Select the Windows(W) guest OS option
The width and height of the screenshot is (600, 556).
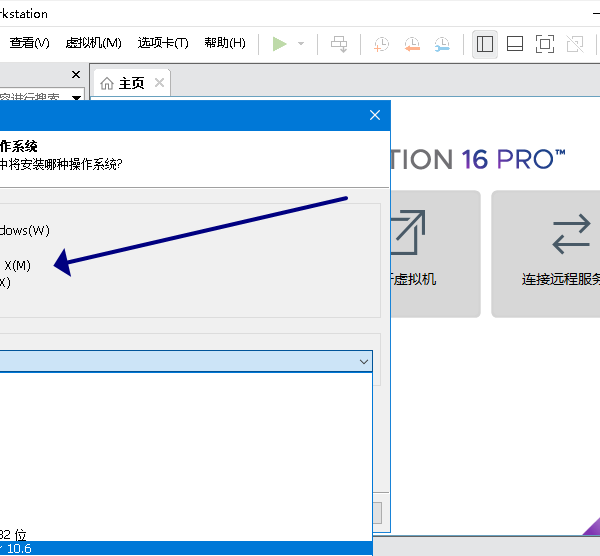pyautogui.click(x=24, y=230)
